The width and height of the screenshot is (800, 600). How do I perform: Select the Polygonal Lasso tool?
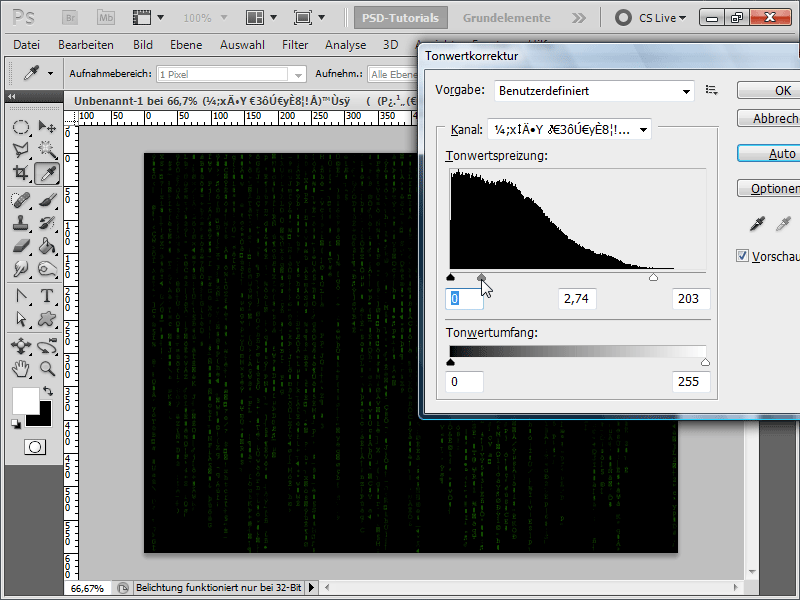[20, 149]
